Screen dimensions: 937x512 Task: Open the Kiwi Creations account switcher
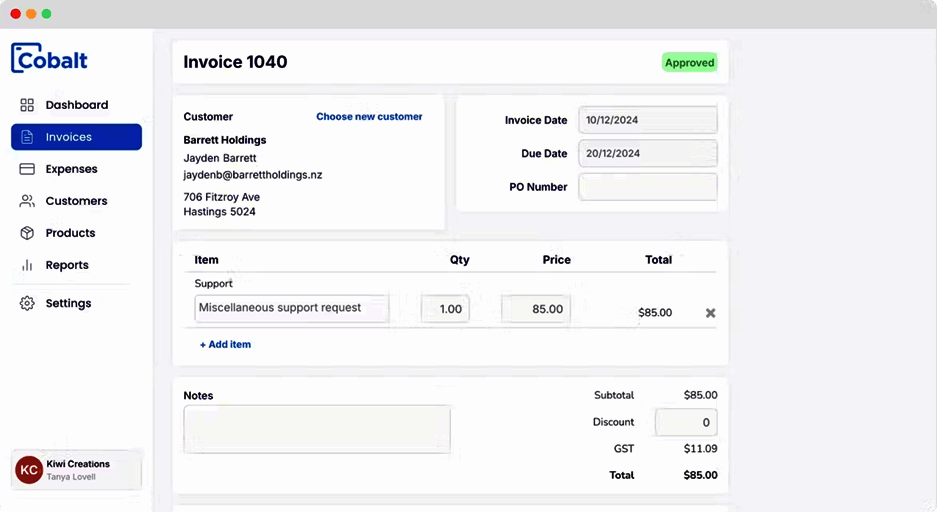click(x=76, y=470)
